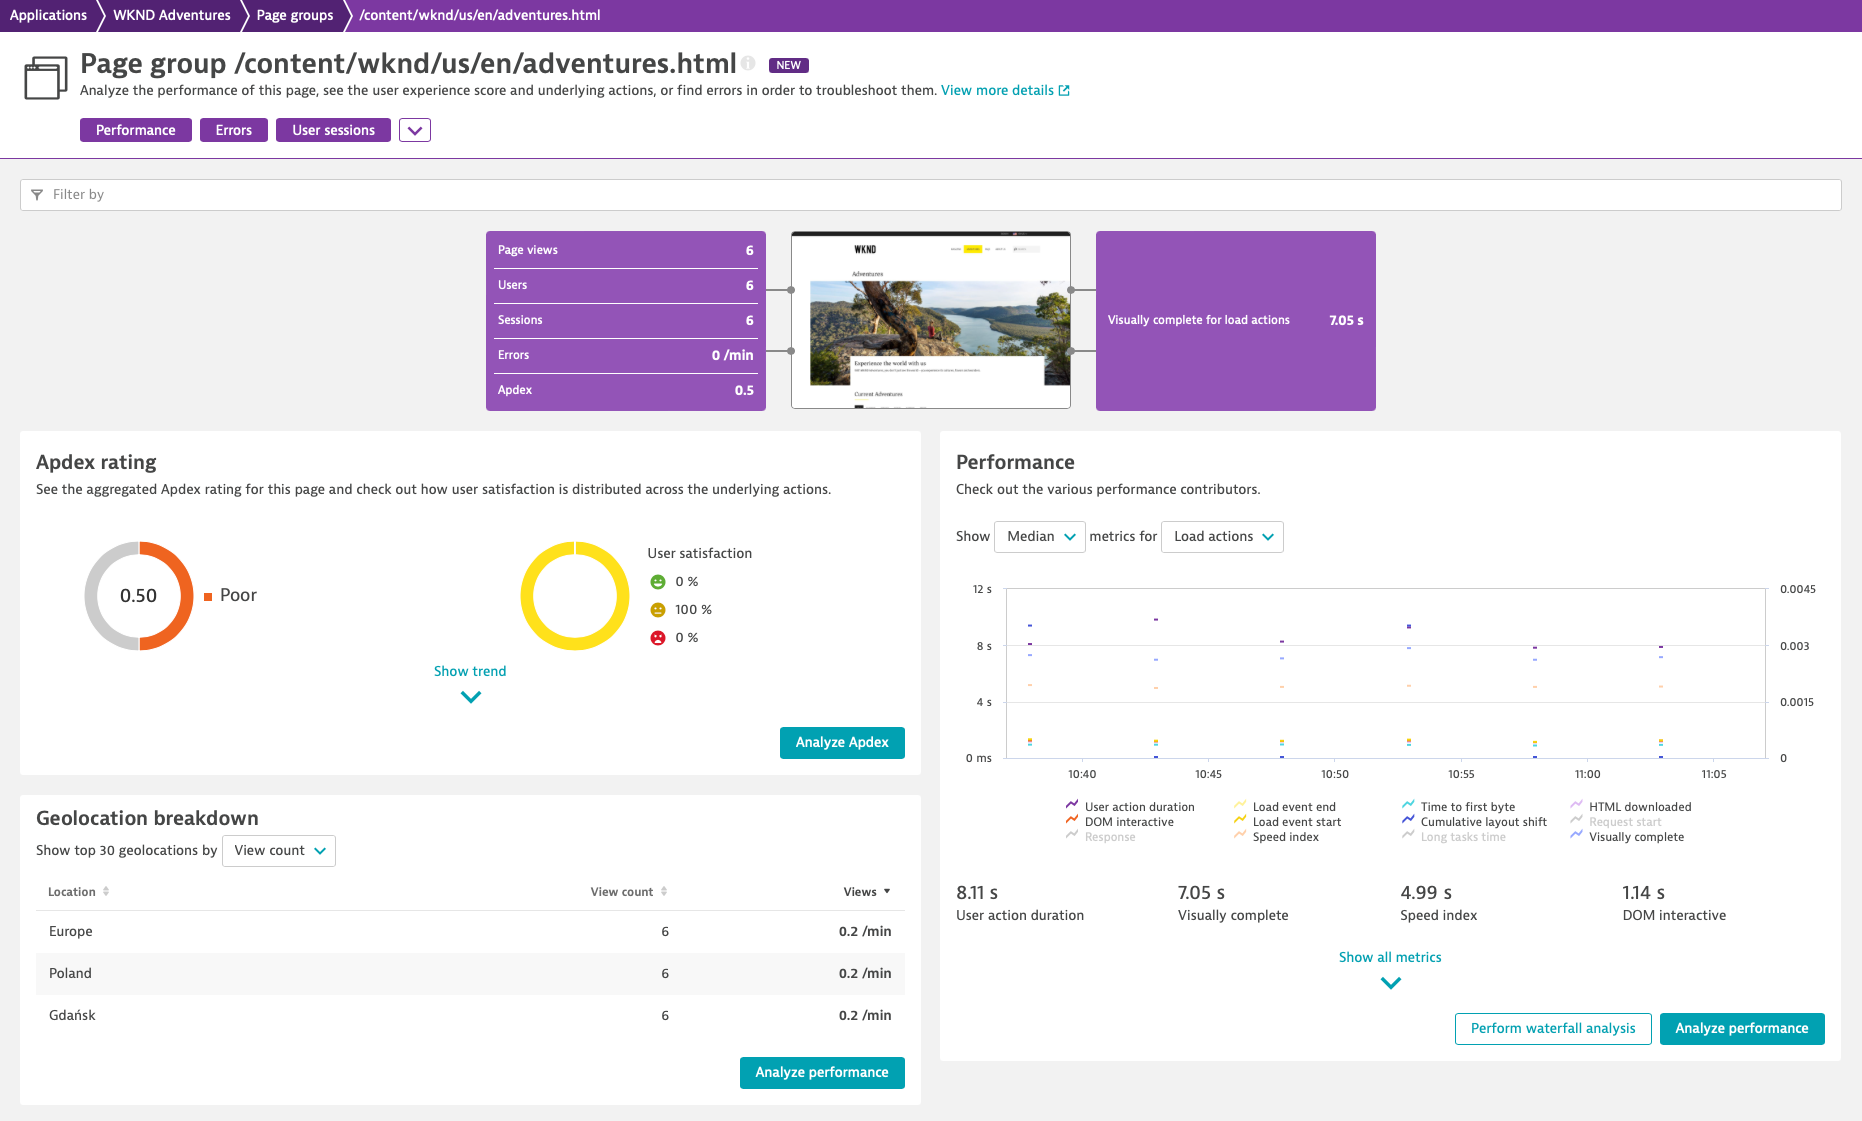Image resolution: width=1862 pixels, height=1121 pixels.
Task: Open the Load actions dropdown
Action: tap(1221, 536)
